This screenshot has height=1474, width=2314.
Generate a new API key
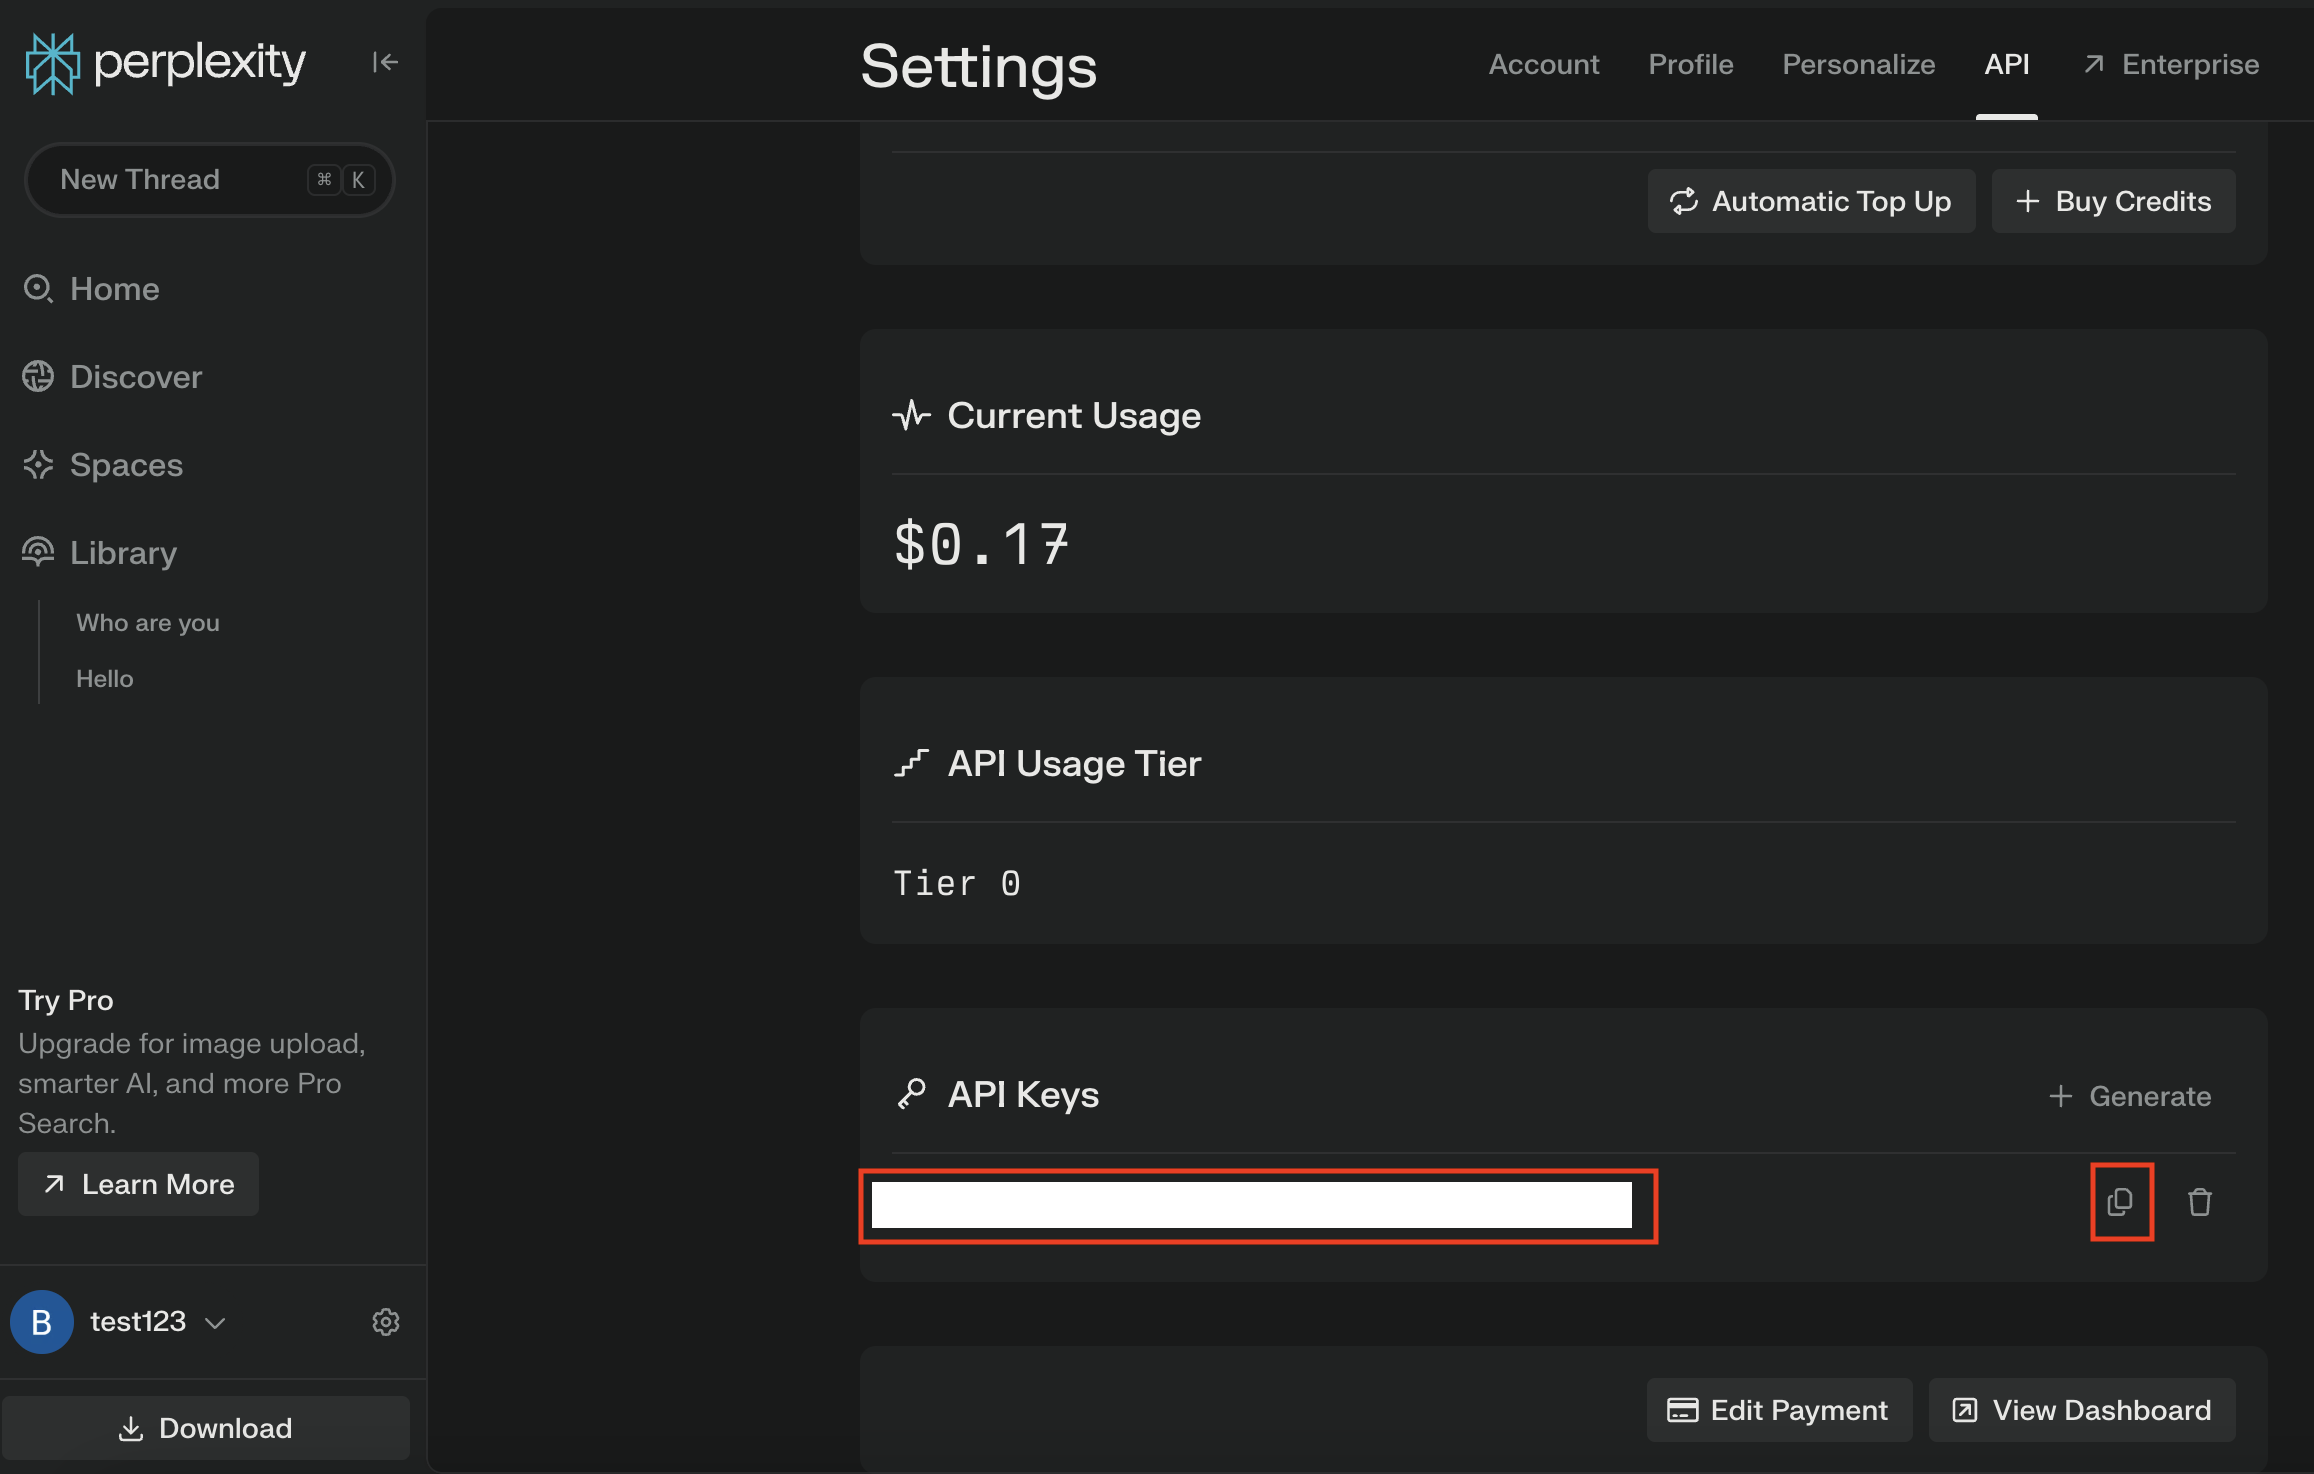(x=2130, y=1096)
